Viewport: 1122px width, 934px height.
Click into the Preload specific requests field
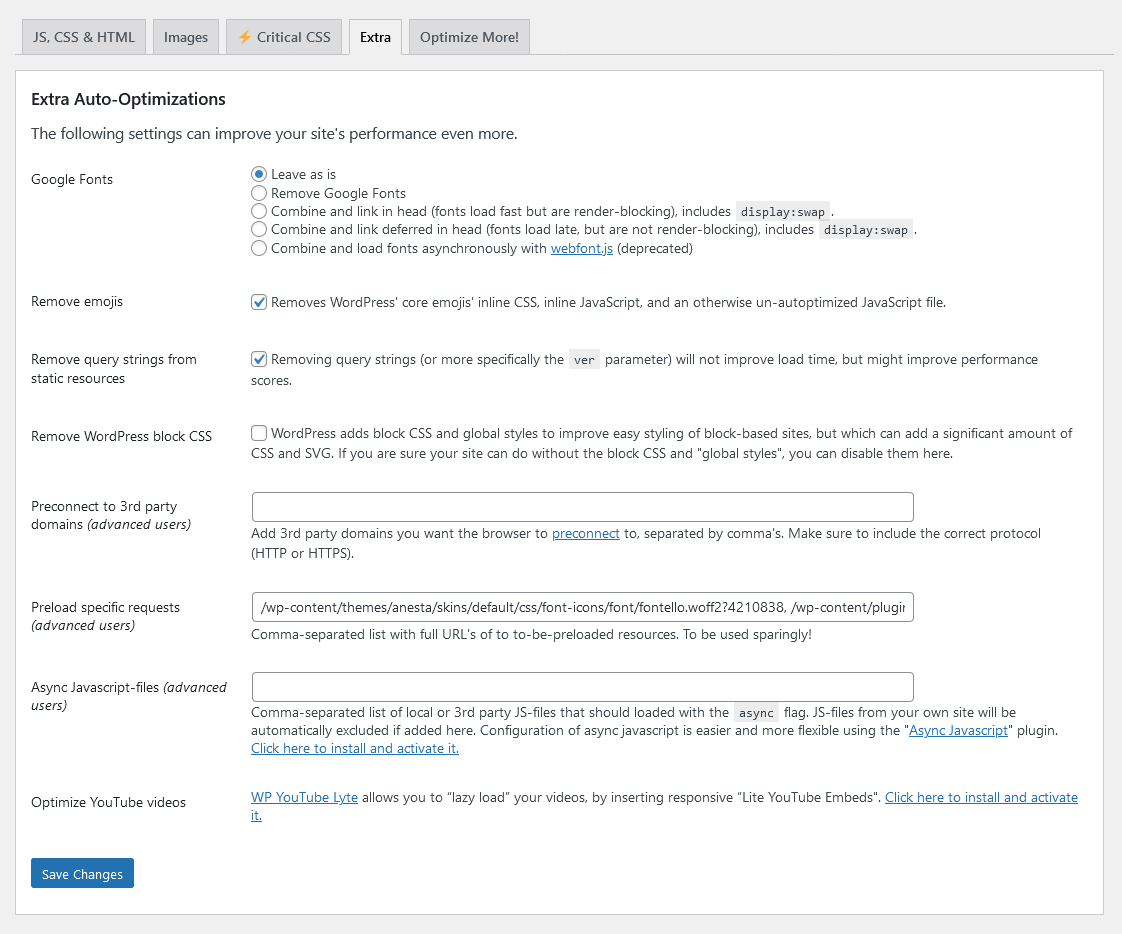tap(582, 607)
